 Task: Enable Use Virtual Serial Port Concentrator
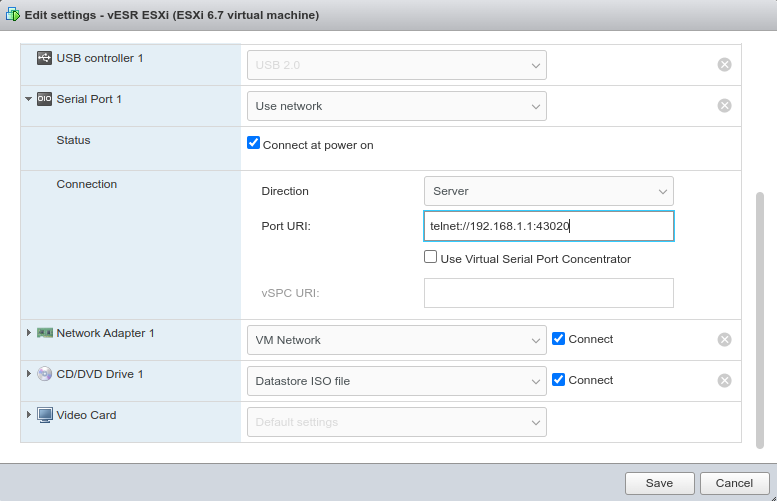pyautogui.click(x=431, y=258)
